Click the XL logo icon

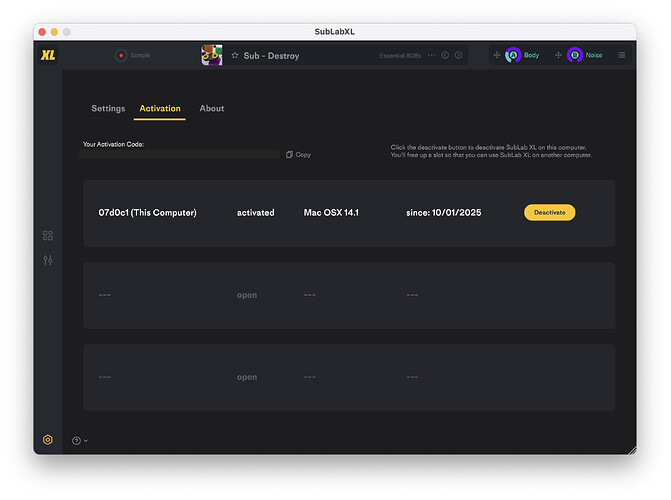click(48, 55)
